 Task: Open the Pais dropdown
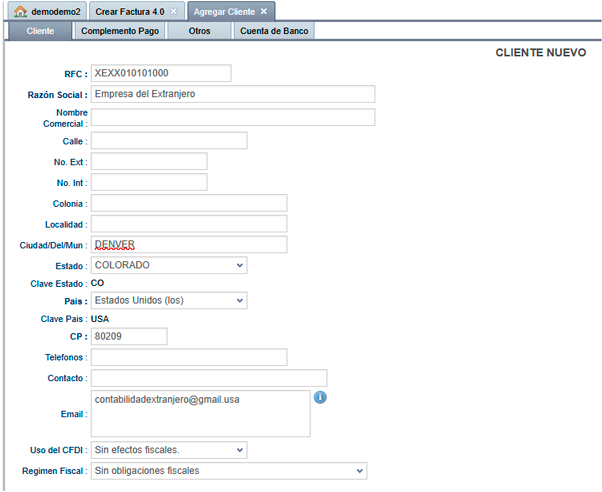[x=168, y=300]
